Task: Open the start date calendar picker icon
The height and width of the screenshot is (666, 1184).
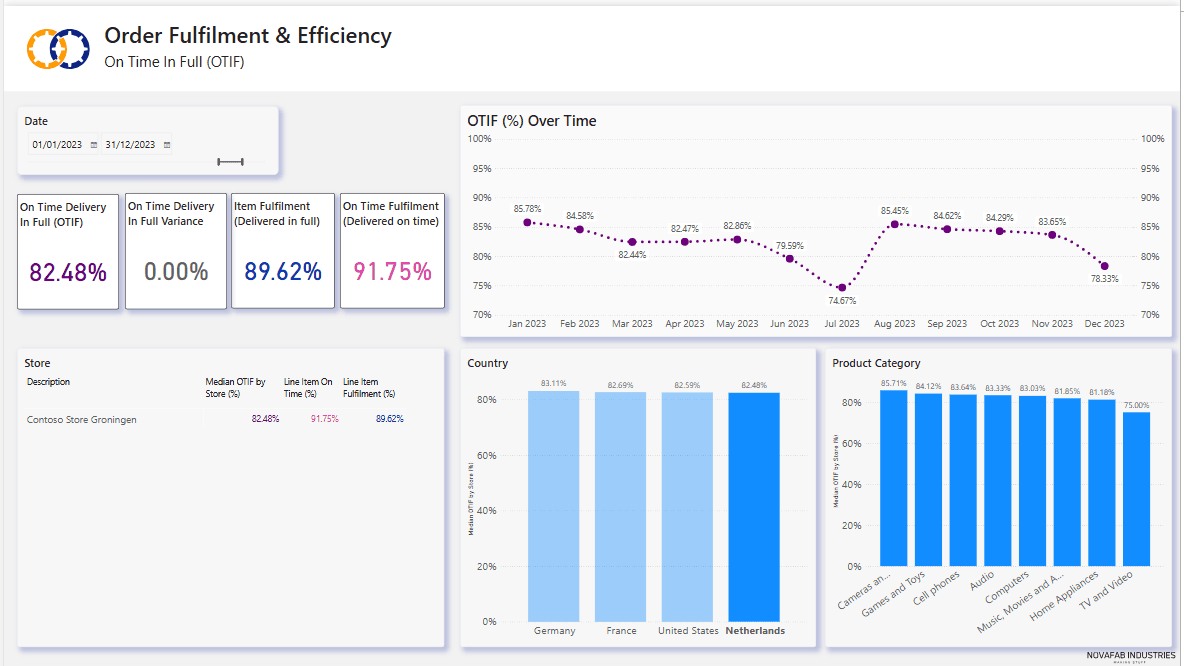Action: [94, 145]
